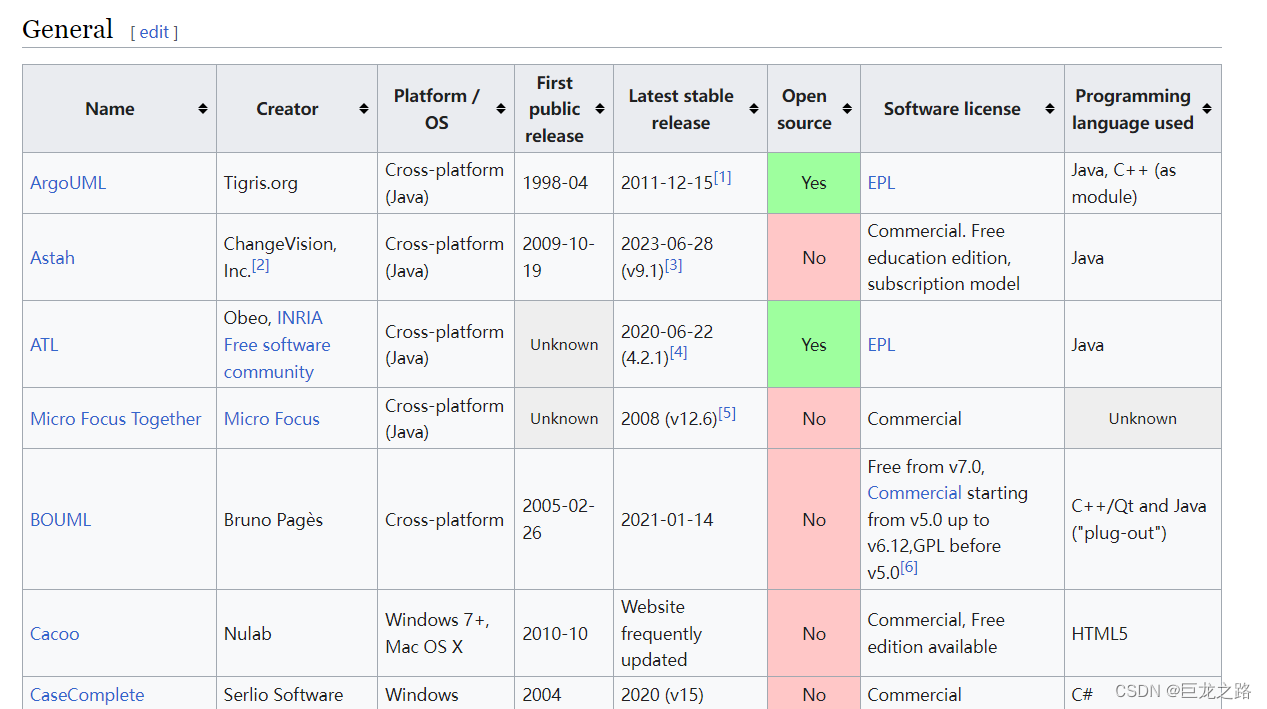Click No cell in BOUML row
The image size is (1267, 709).
pos(814,520)
